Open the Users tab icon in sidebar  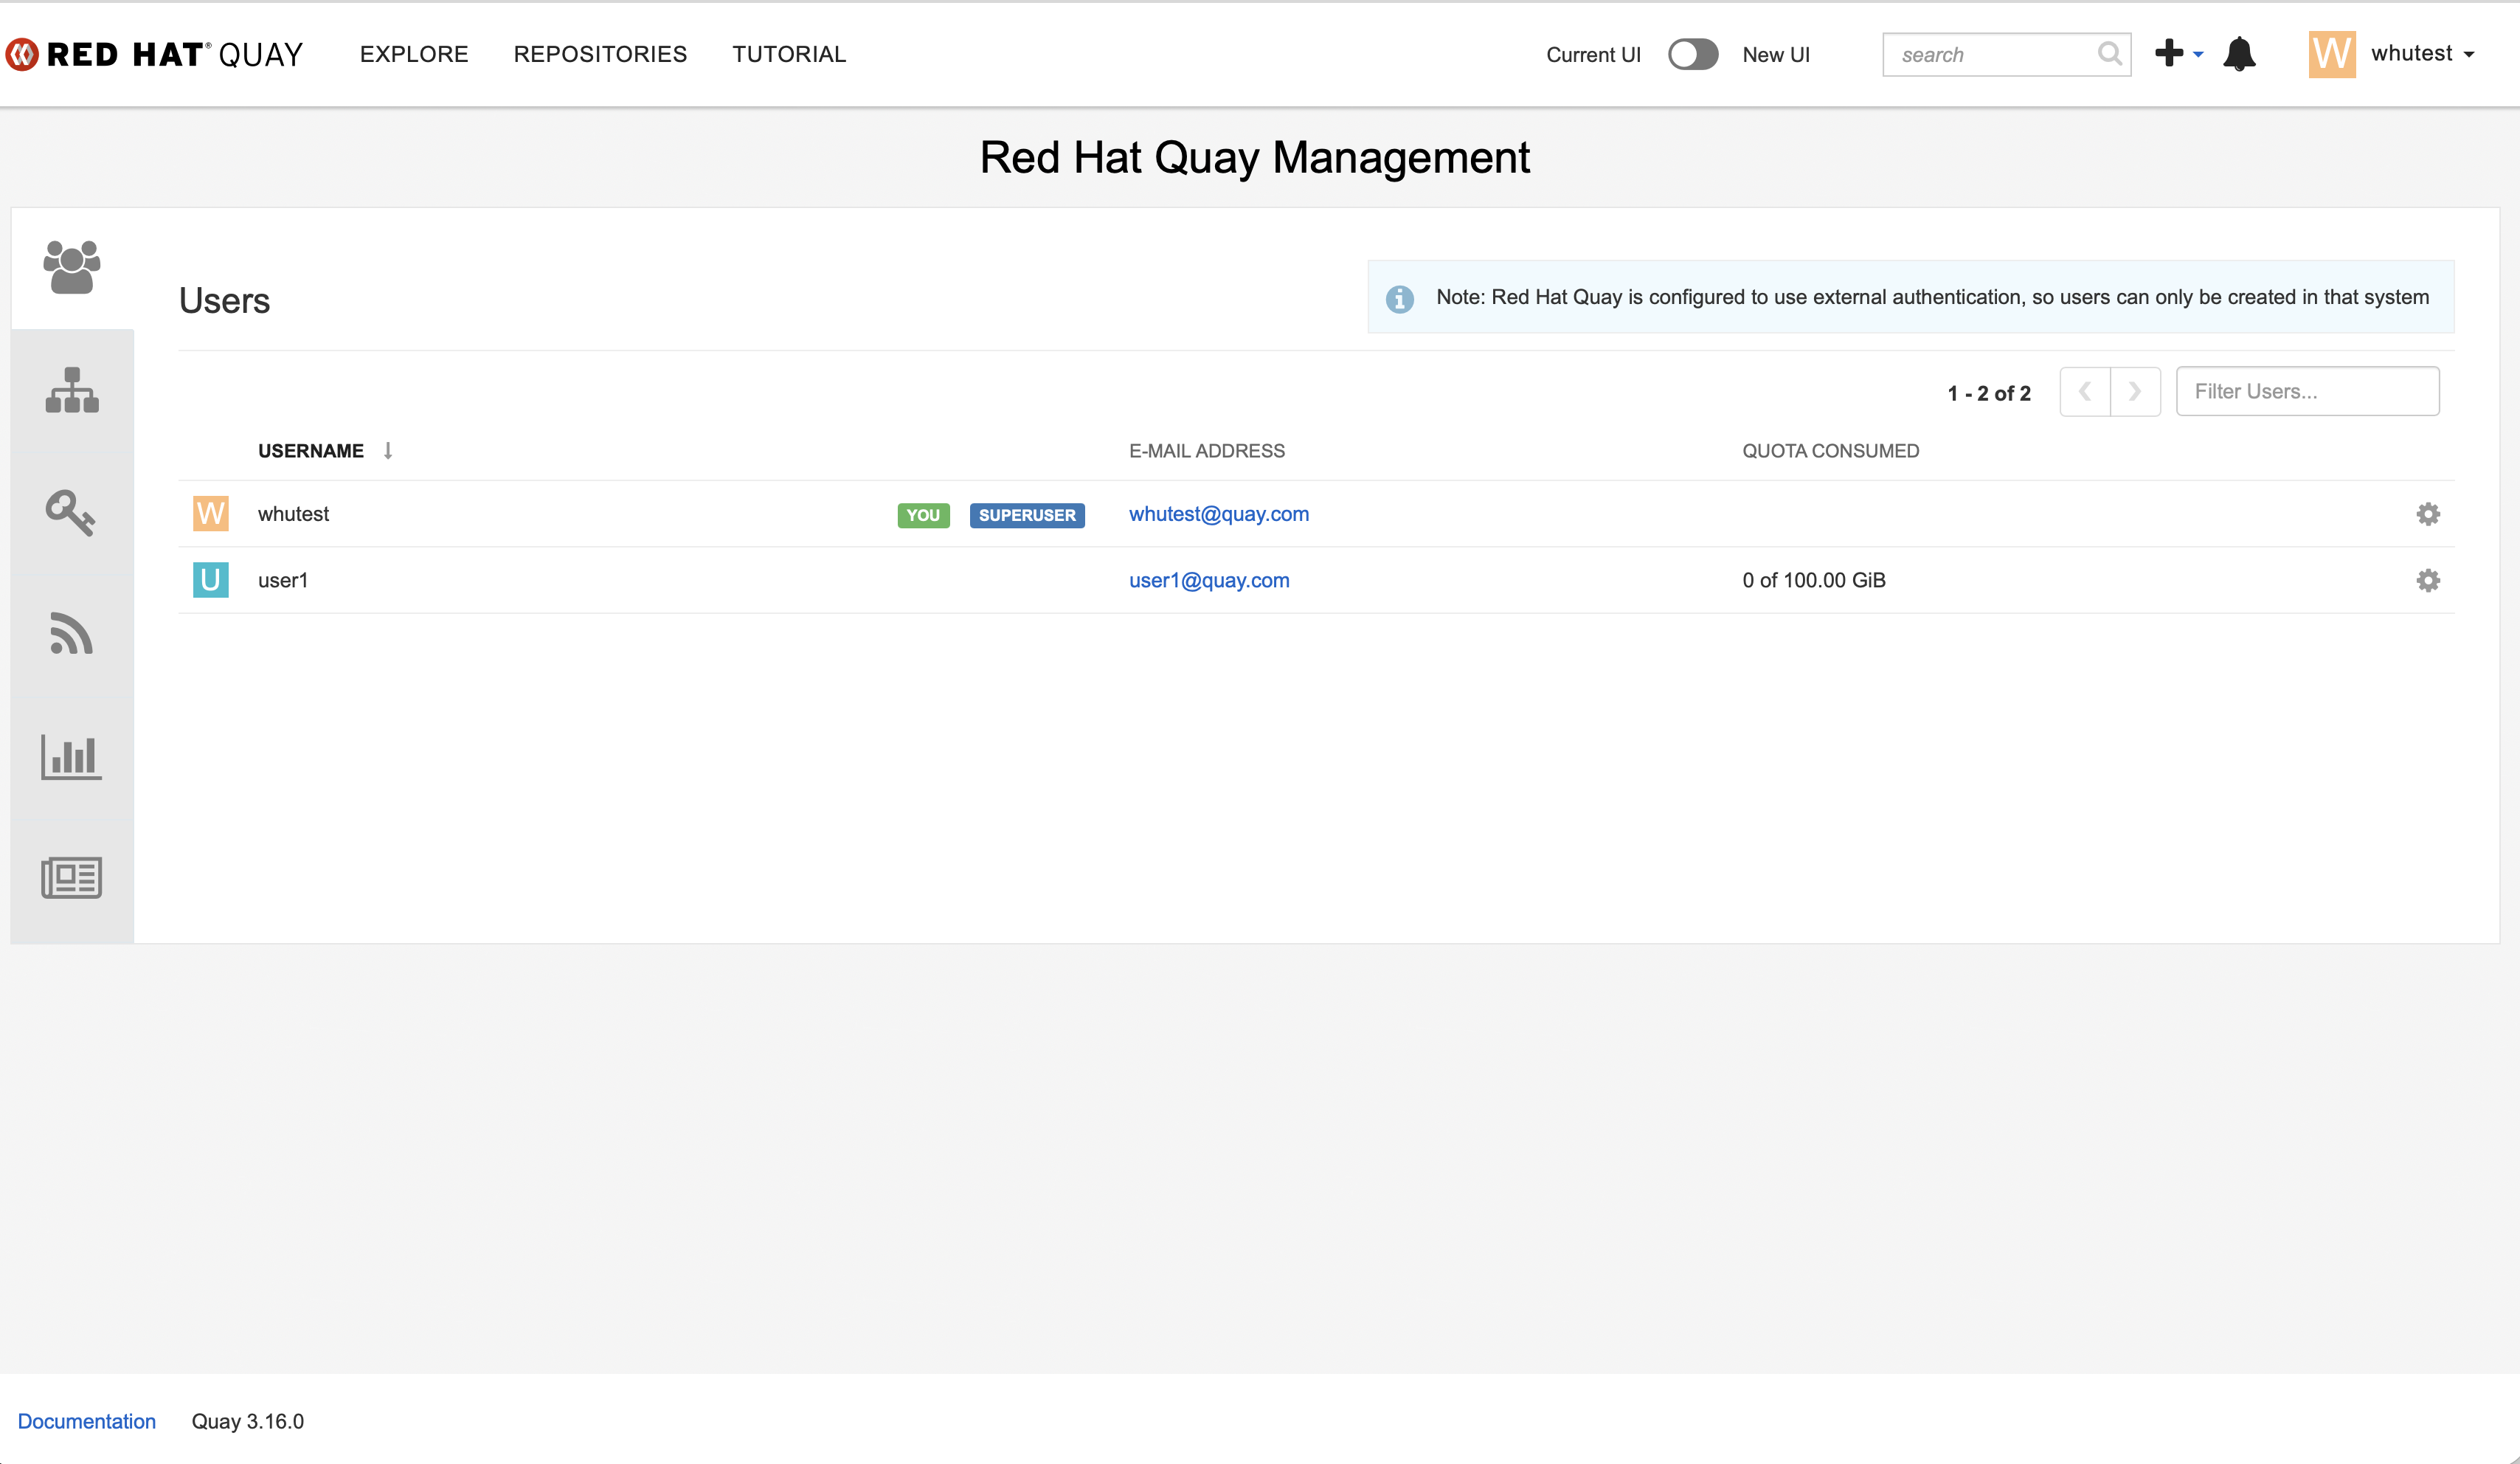(x=72, y=267)
